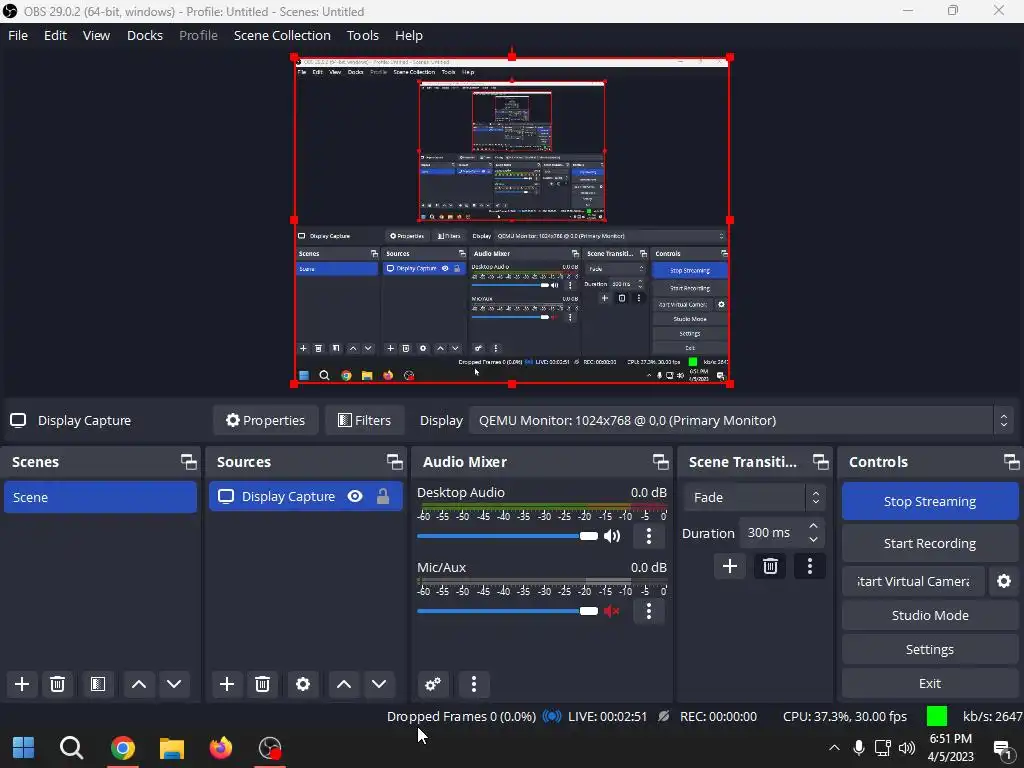This screenshot has height=768, width=1024.
Task: Enable Studio Mode
Action: click(x=930, y=615)
